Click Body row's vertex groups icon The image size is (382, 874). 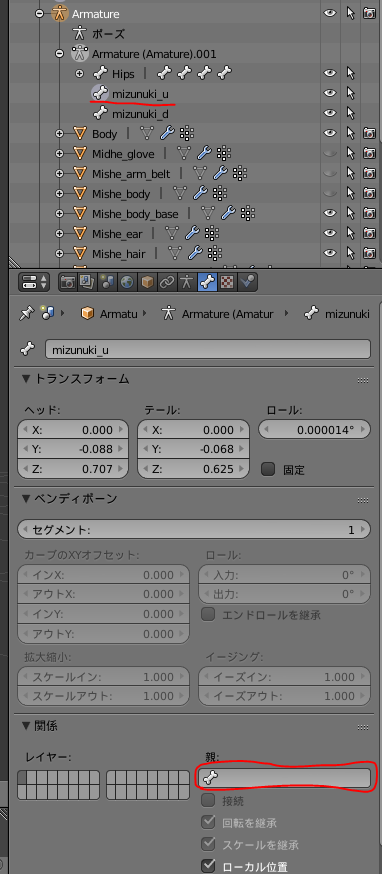click(x=186, y=134)
